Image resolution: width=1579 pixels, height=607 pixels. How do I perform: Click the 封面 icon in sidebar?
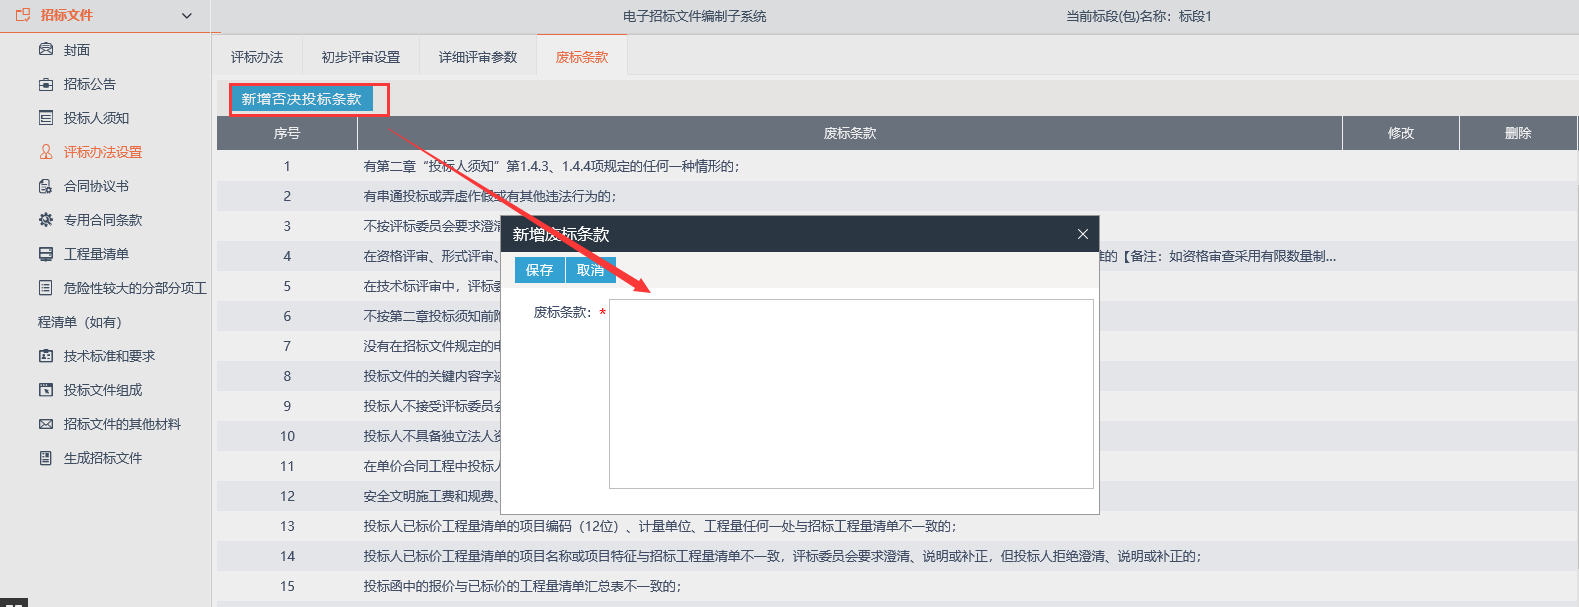click(x=46, y=50)
